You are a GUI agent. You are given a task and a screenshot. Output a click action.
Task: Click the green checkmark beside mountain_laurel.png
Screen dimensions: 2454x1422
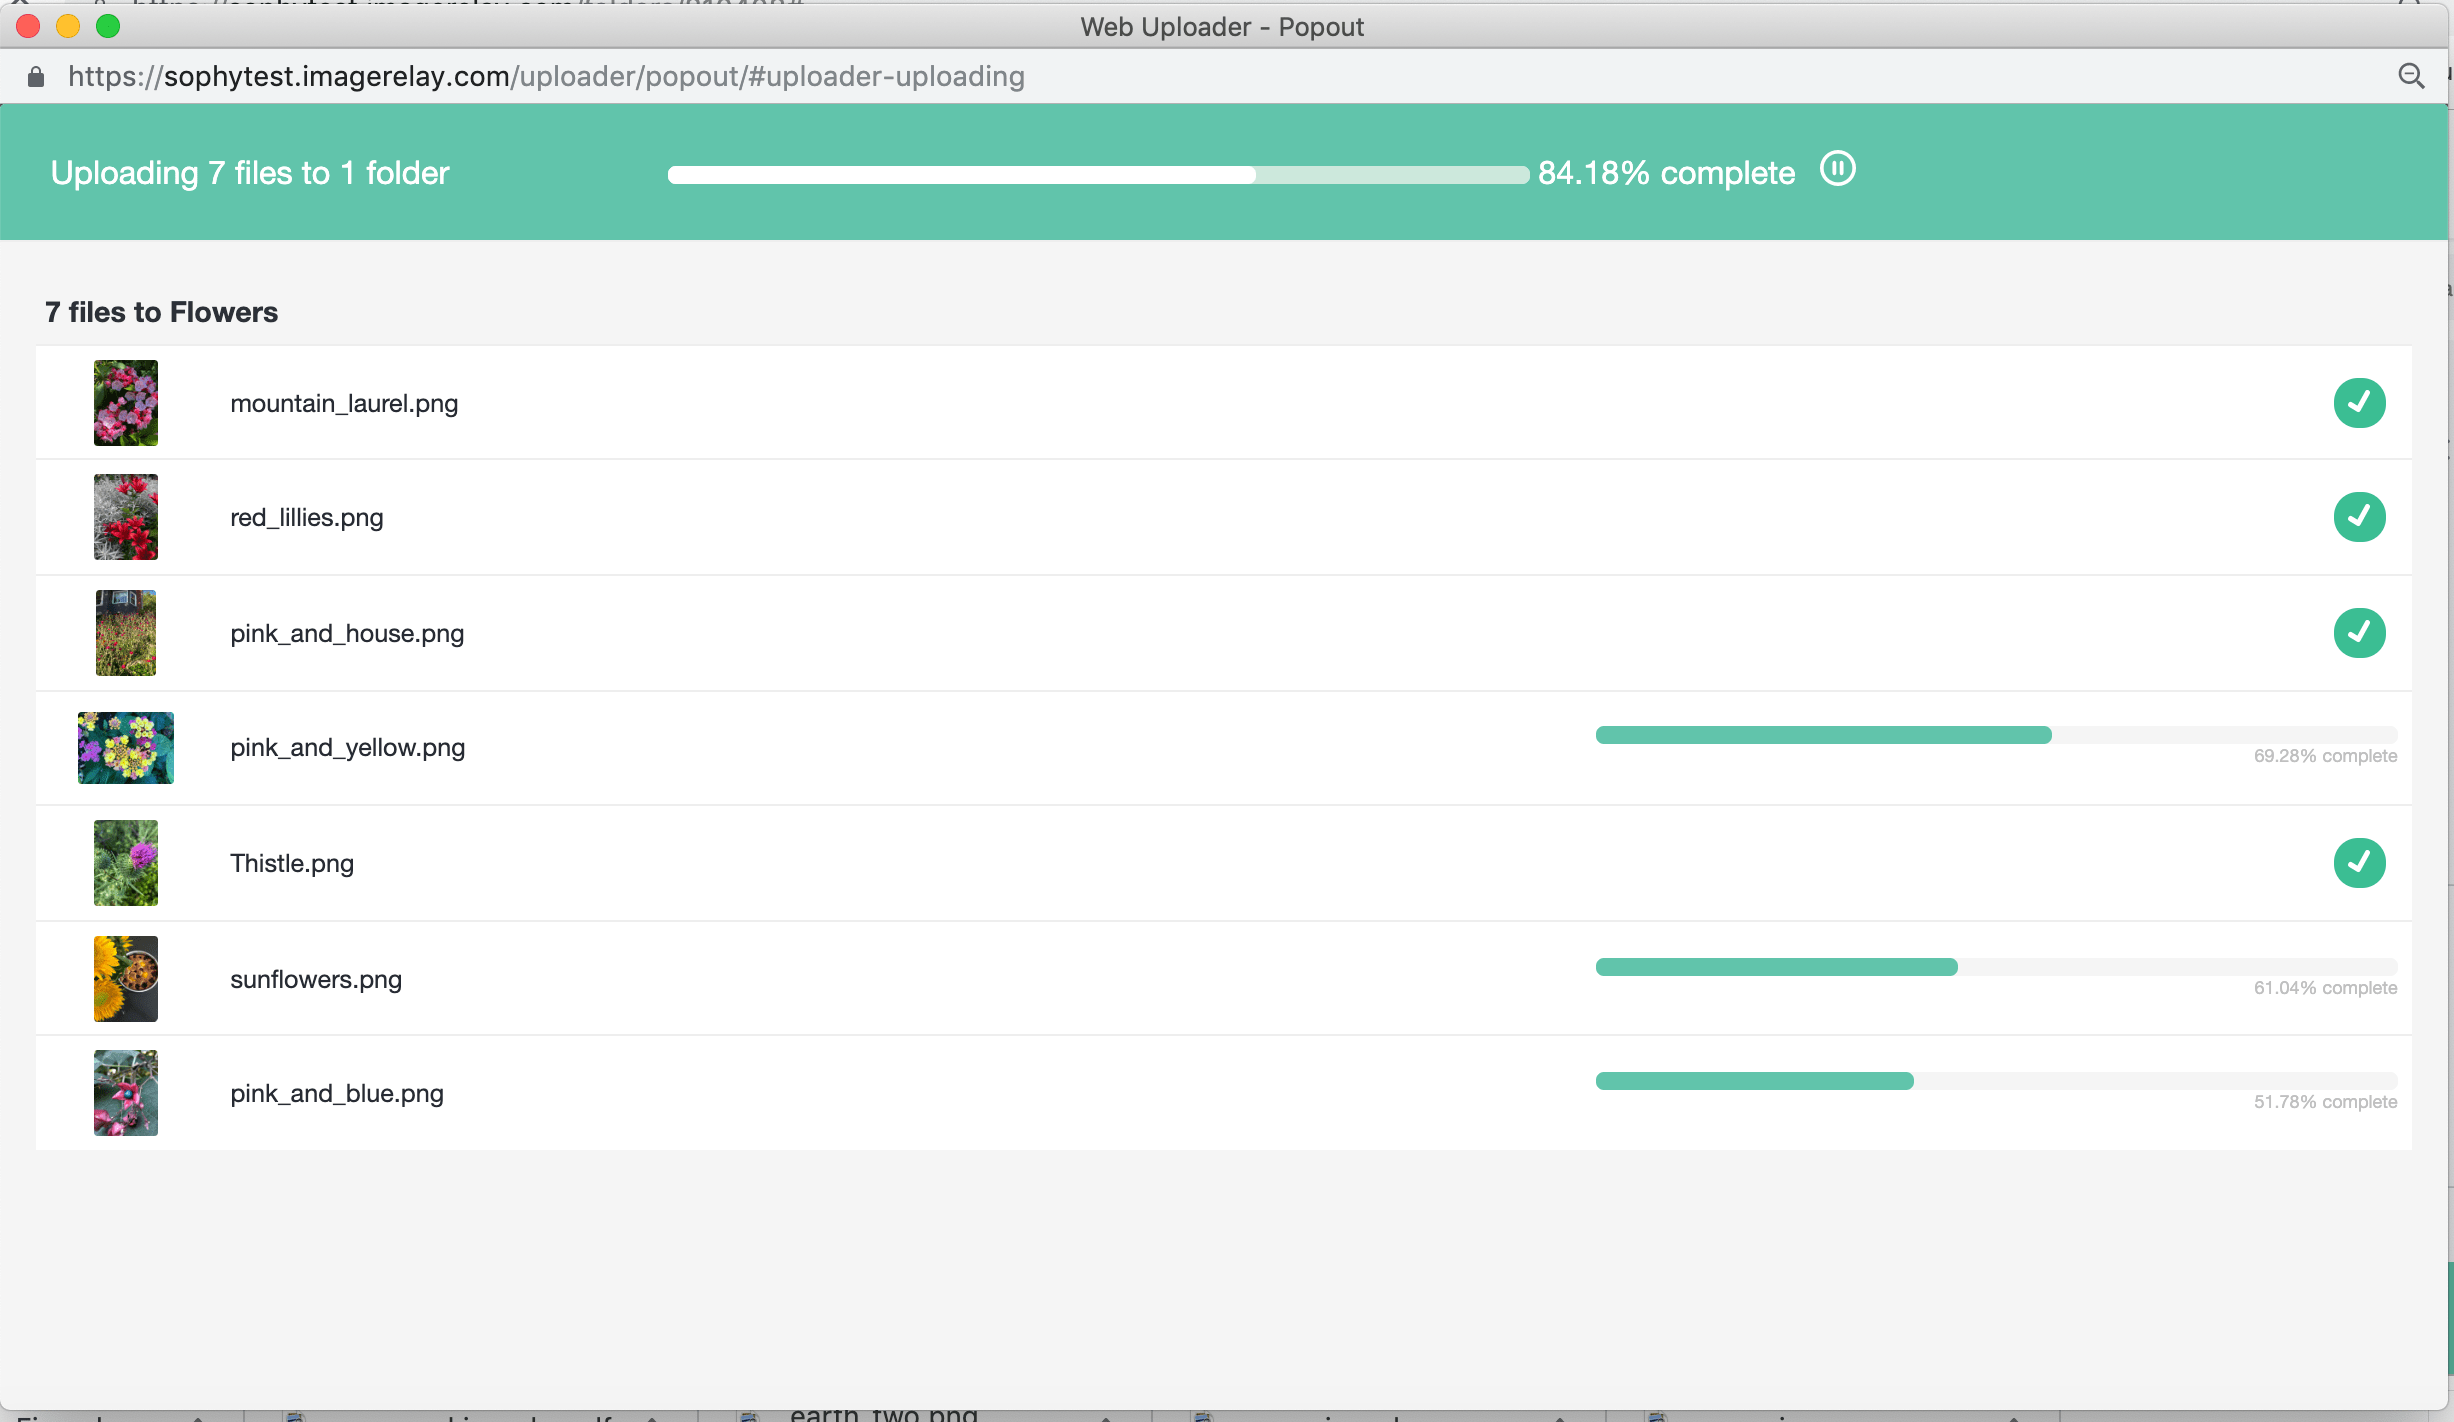point(2359,403)
